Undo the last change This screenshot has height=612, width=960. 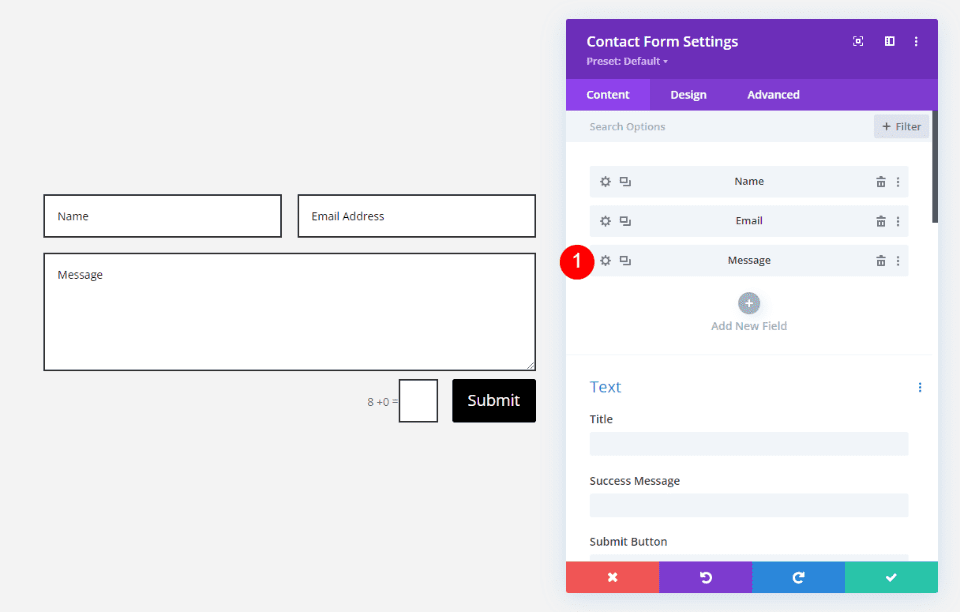(705, 577)
